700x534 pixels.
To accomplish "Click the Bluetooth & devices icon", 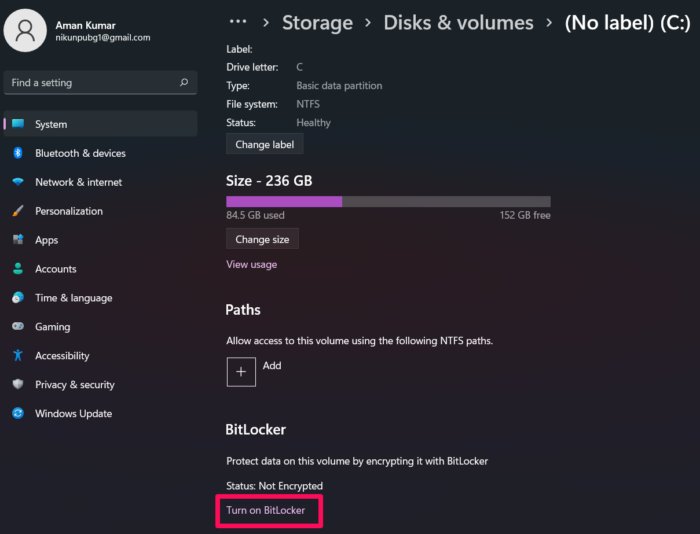I will (x=18, y=153).
